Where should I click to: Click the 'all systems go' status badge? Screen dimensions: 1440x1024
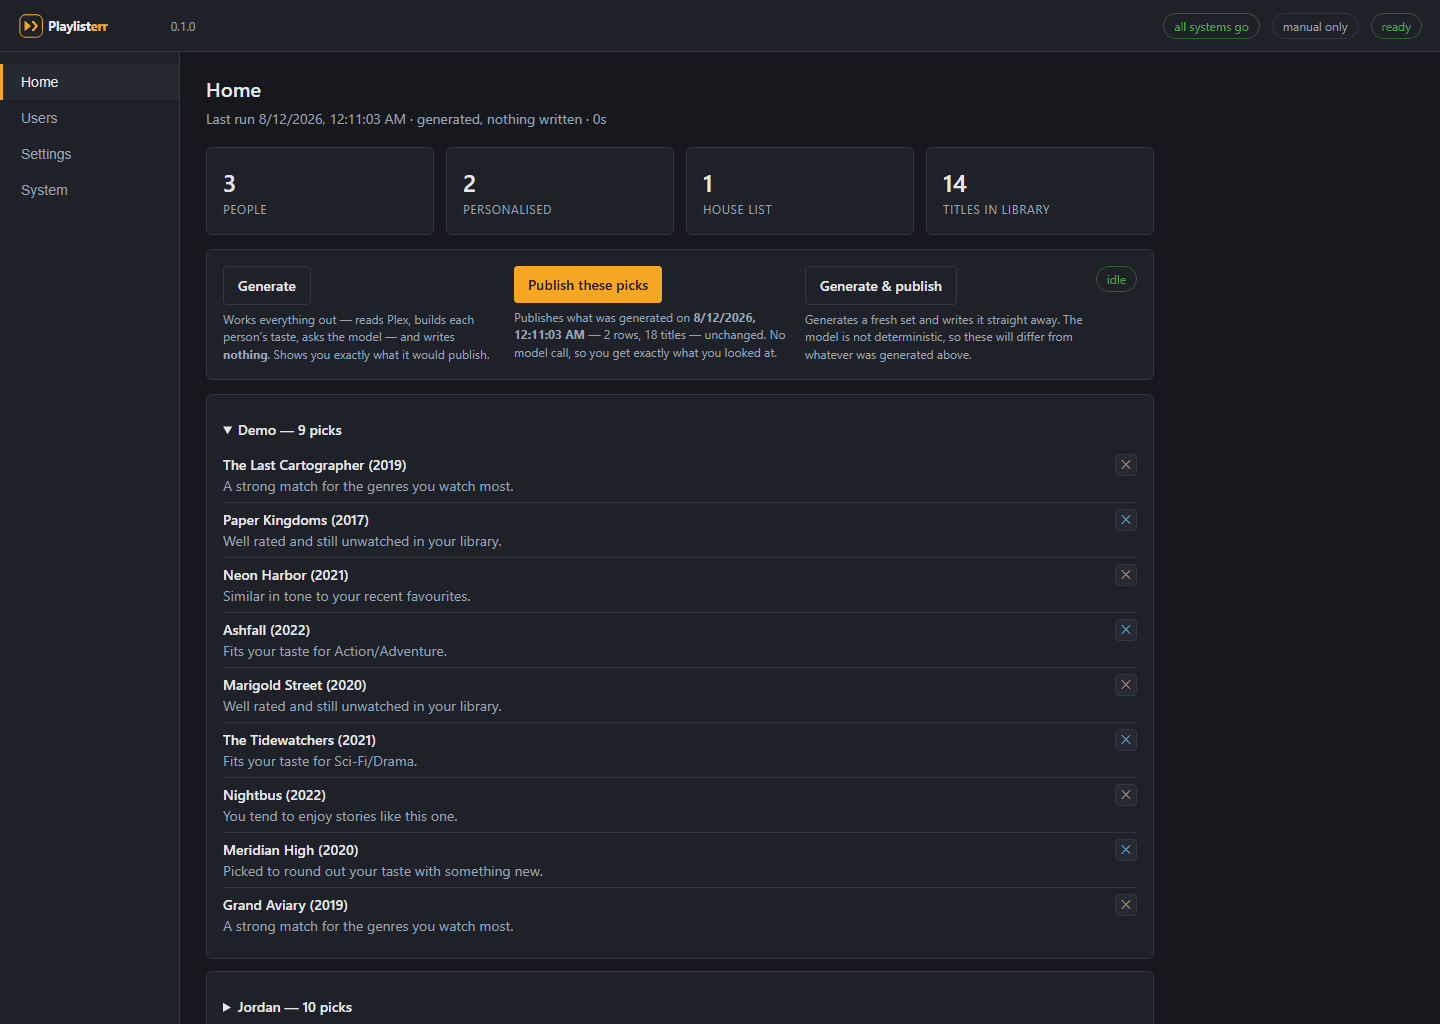tap(1211, 27)
